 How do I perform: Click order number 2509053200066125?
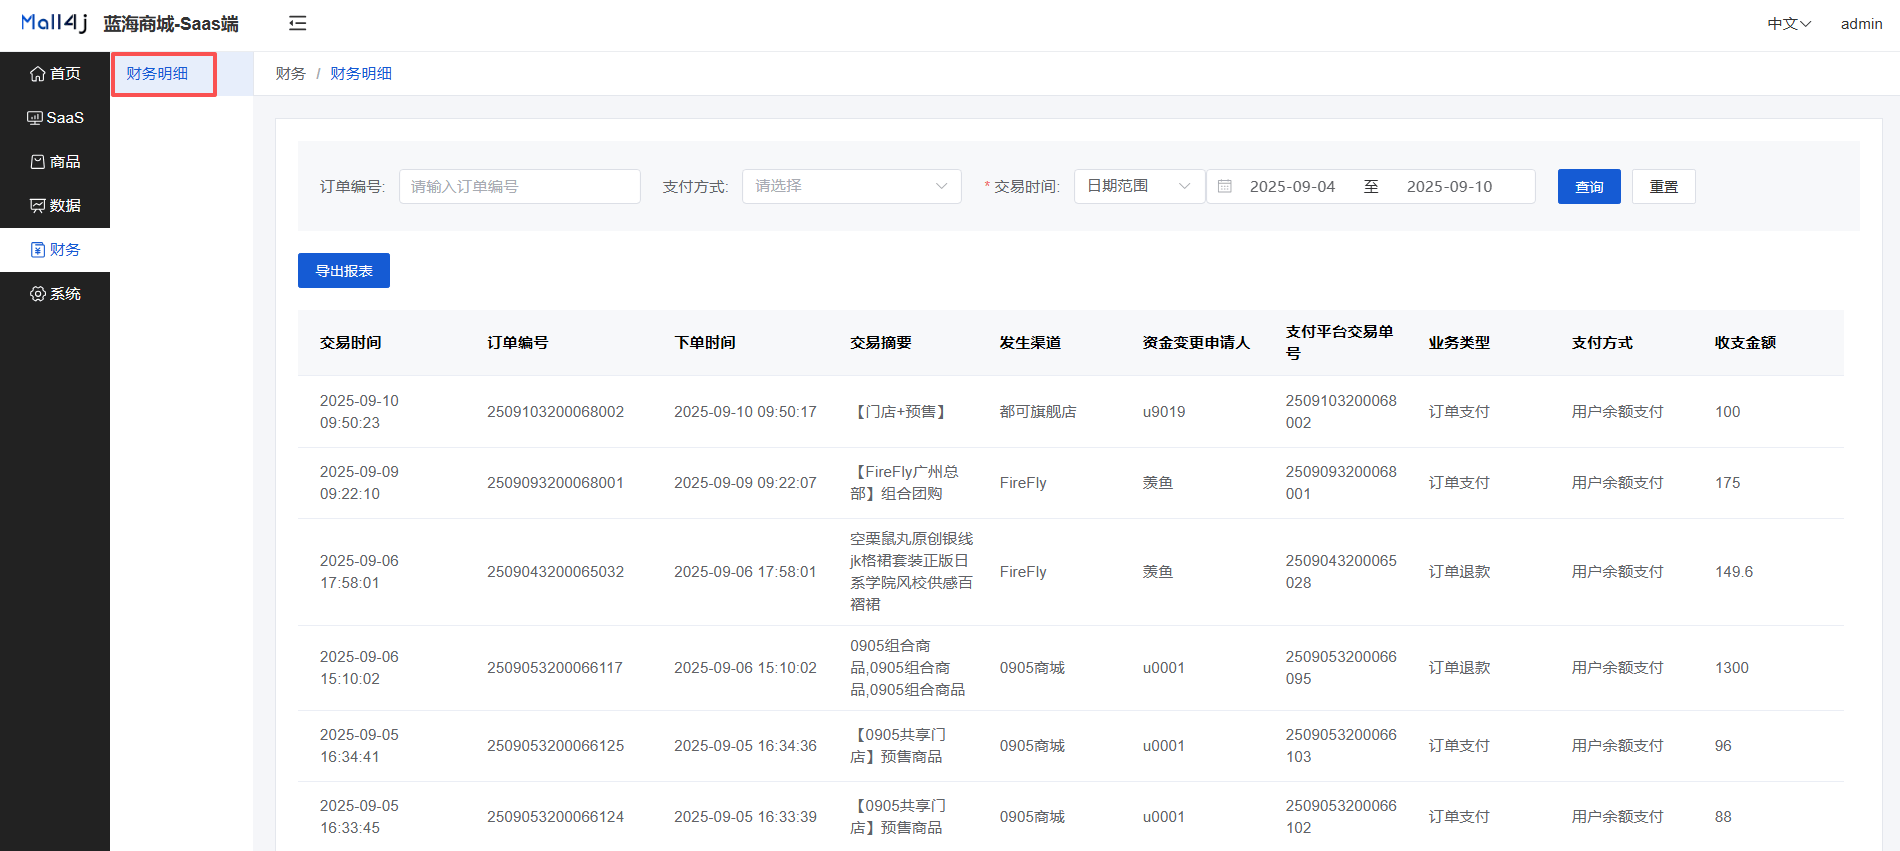[x=555, y=746]
